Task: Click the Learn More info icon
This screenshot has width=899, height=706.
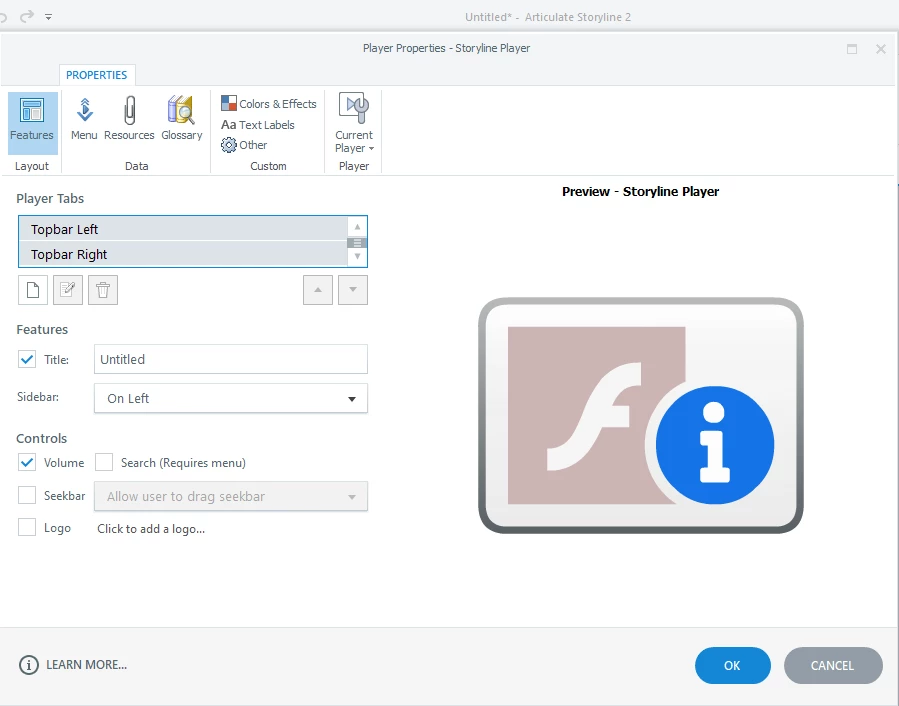Action: click(x=29, y=665)
